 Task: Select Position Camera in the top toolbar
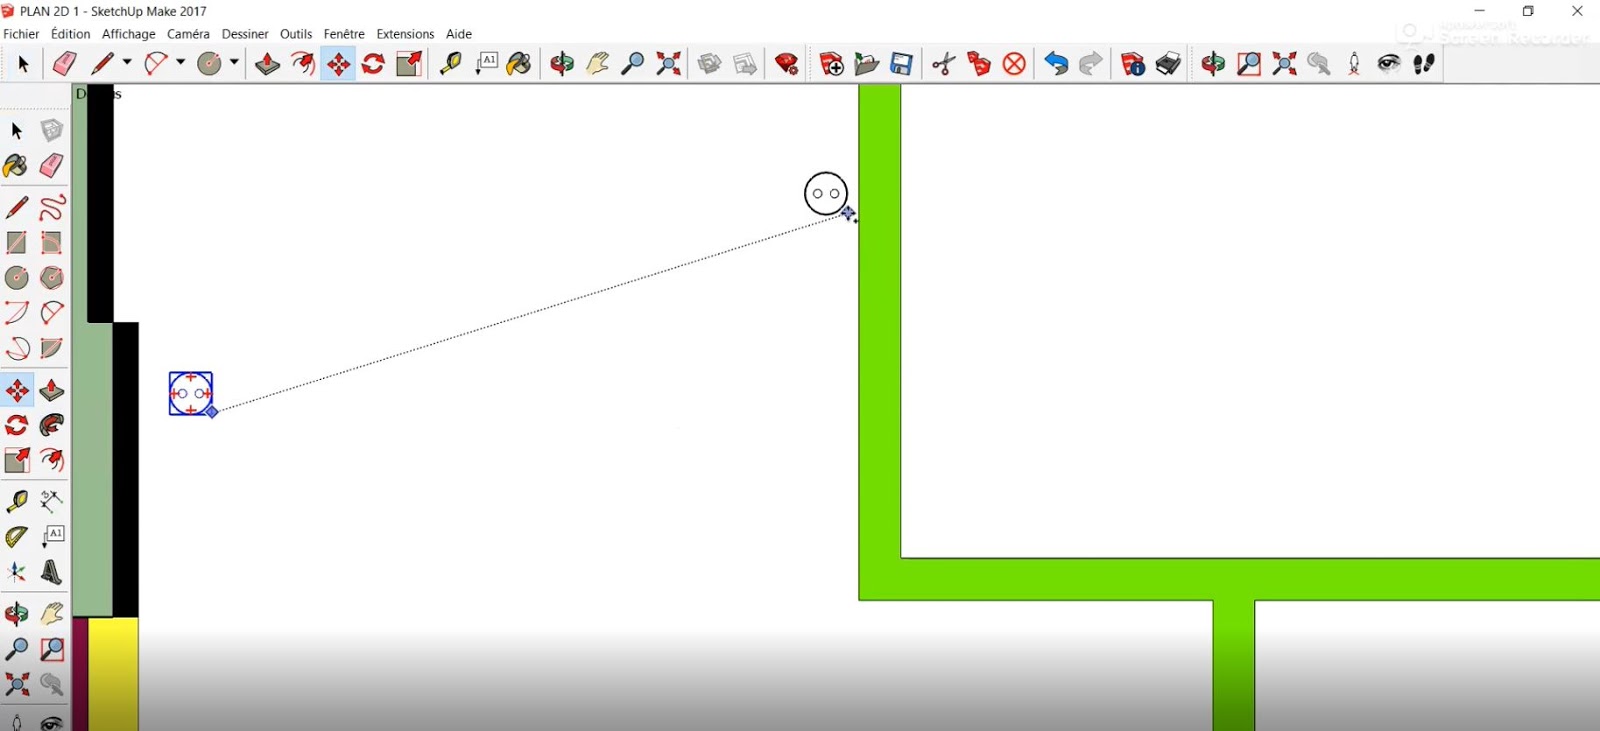point(1354,64)
